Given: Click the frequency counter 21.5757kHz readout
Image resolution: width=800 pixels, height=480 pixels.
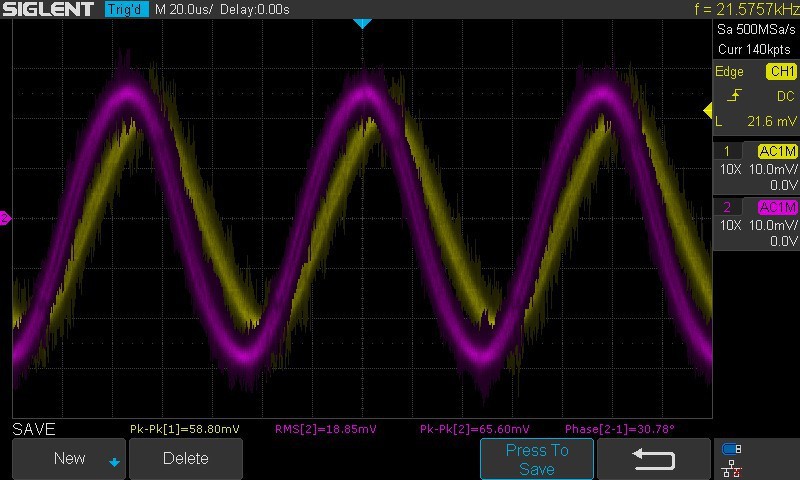Looking at the screenshot, I should 746,9.
